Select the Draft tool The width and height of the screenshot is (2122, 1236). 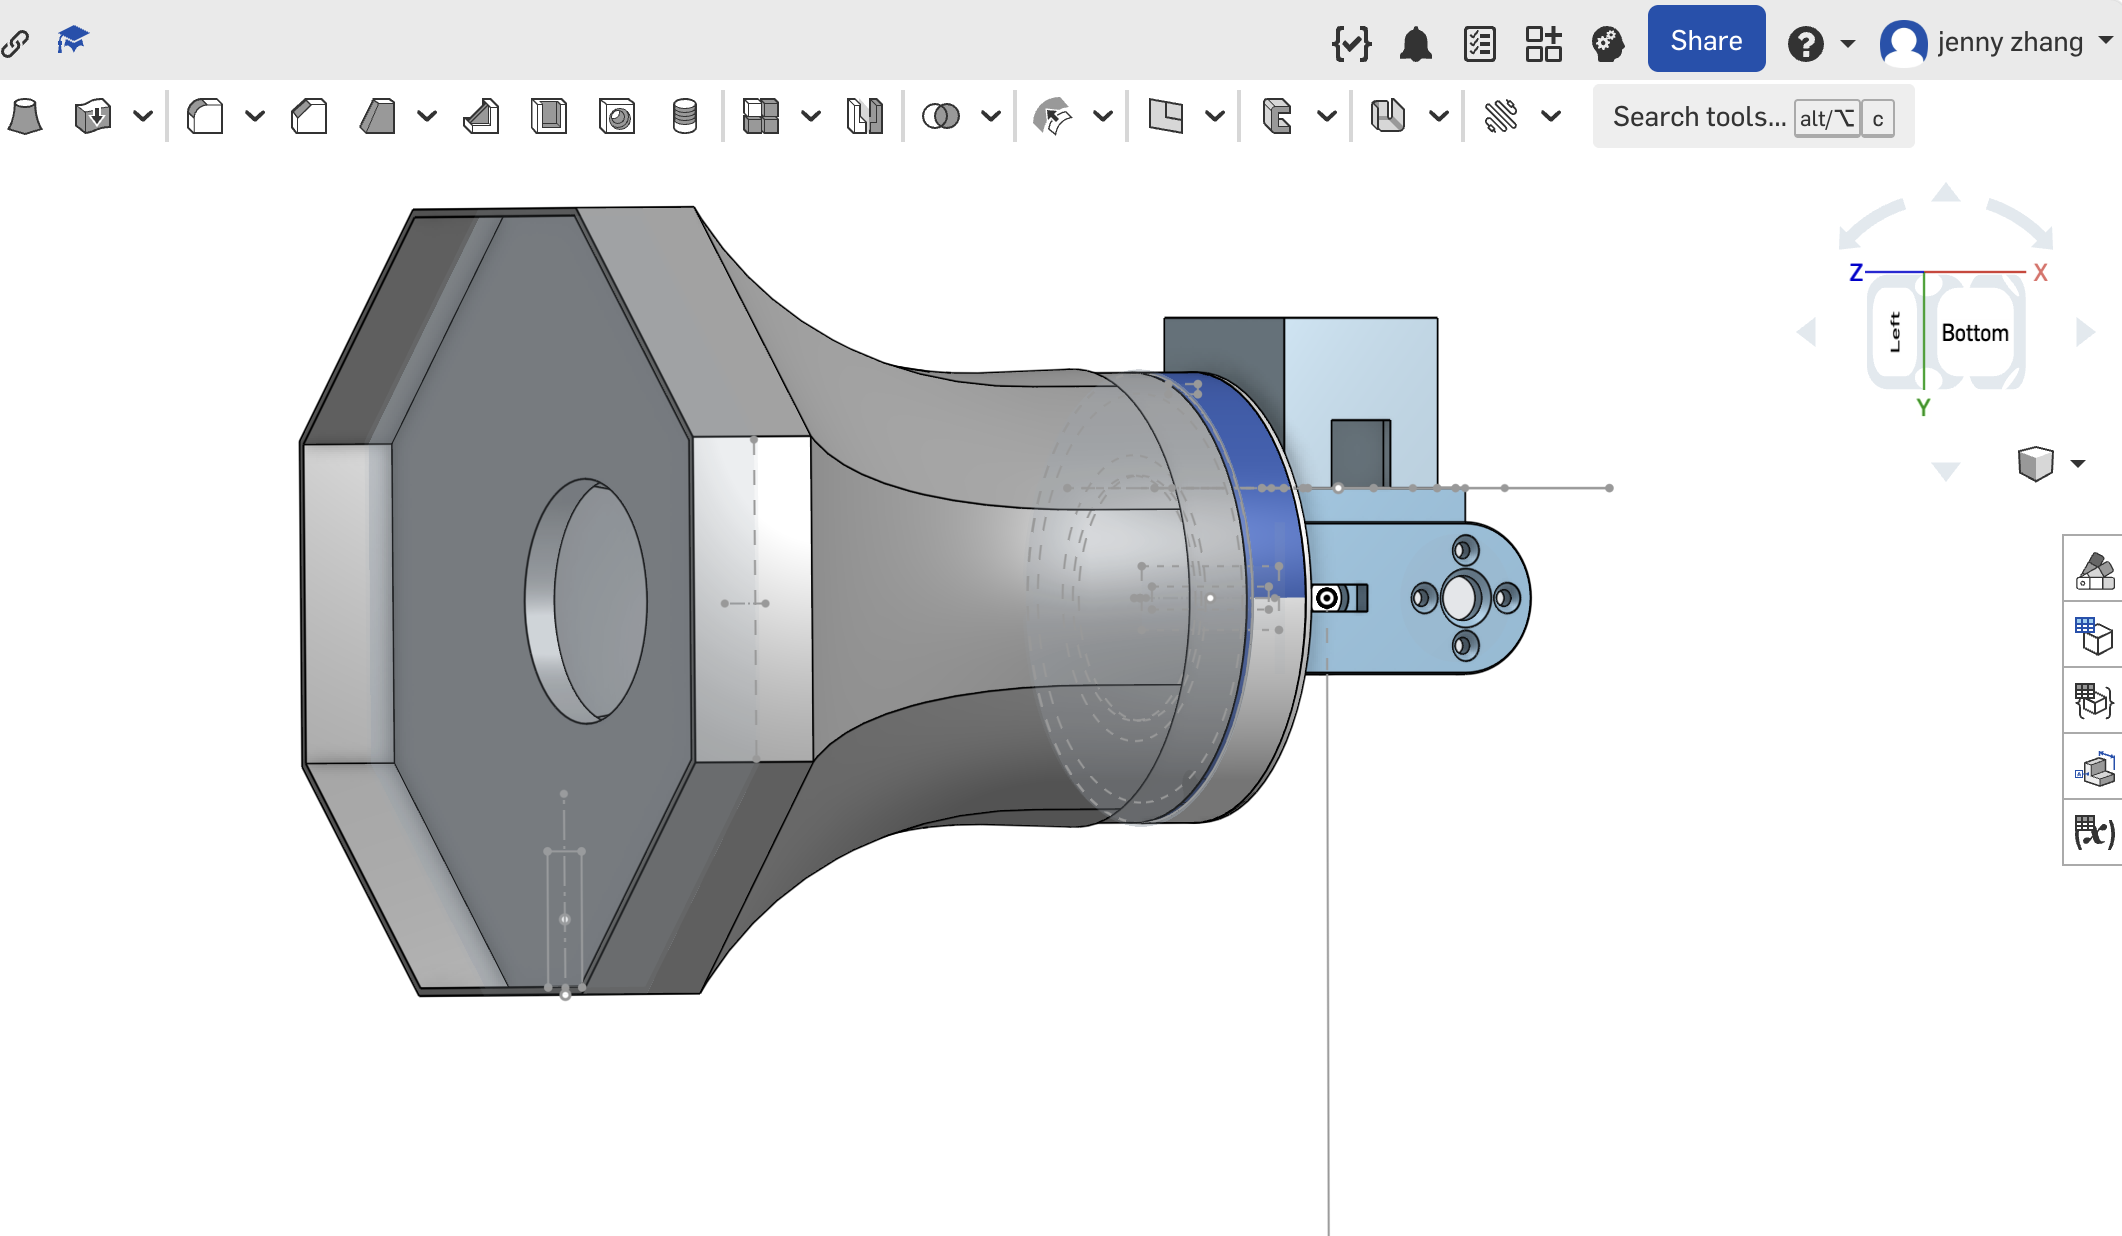coord(377,117)
